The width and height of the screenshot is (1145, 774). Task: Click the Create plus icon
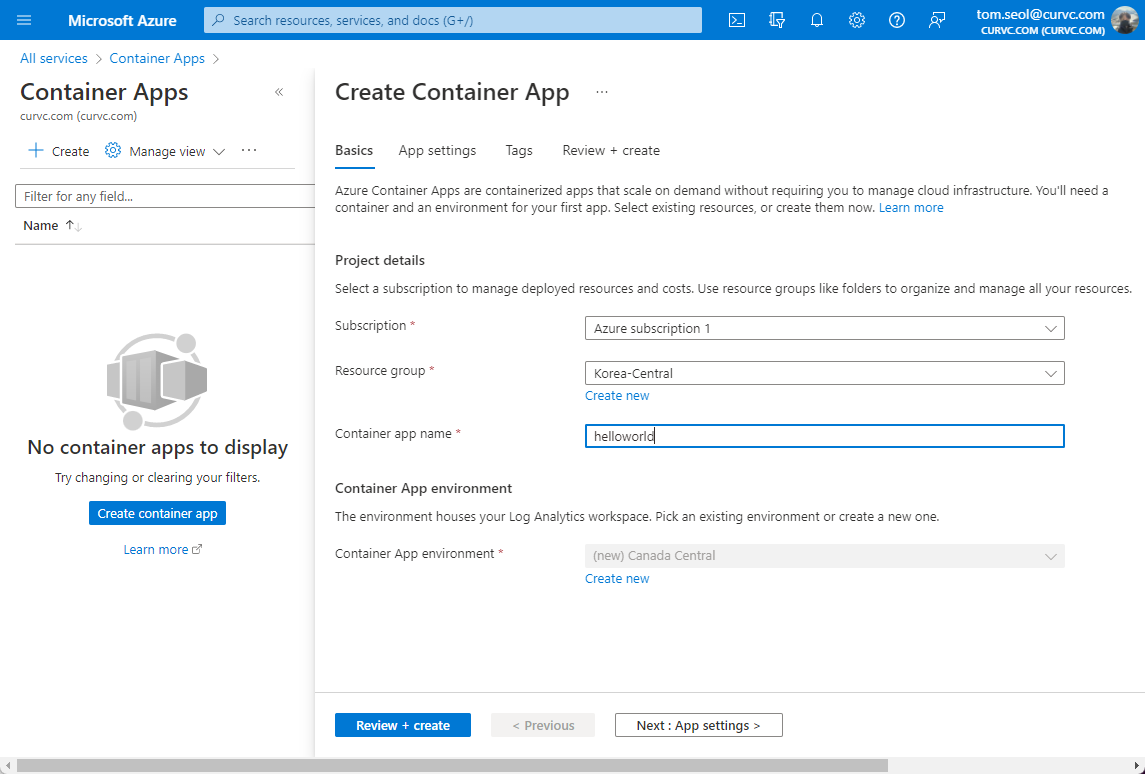pos(36,150)
